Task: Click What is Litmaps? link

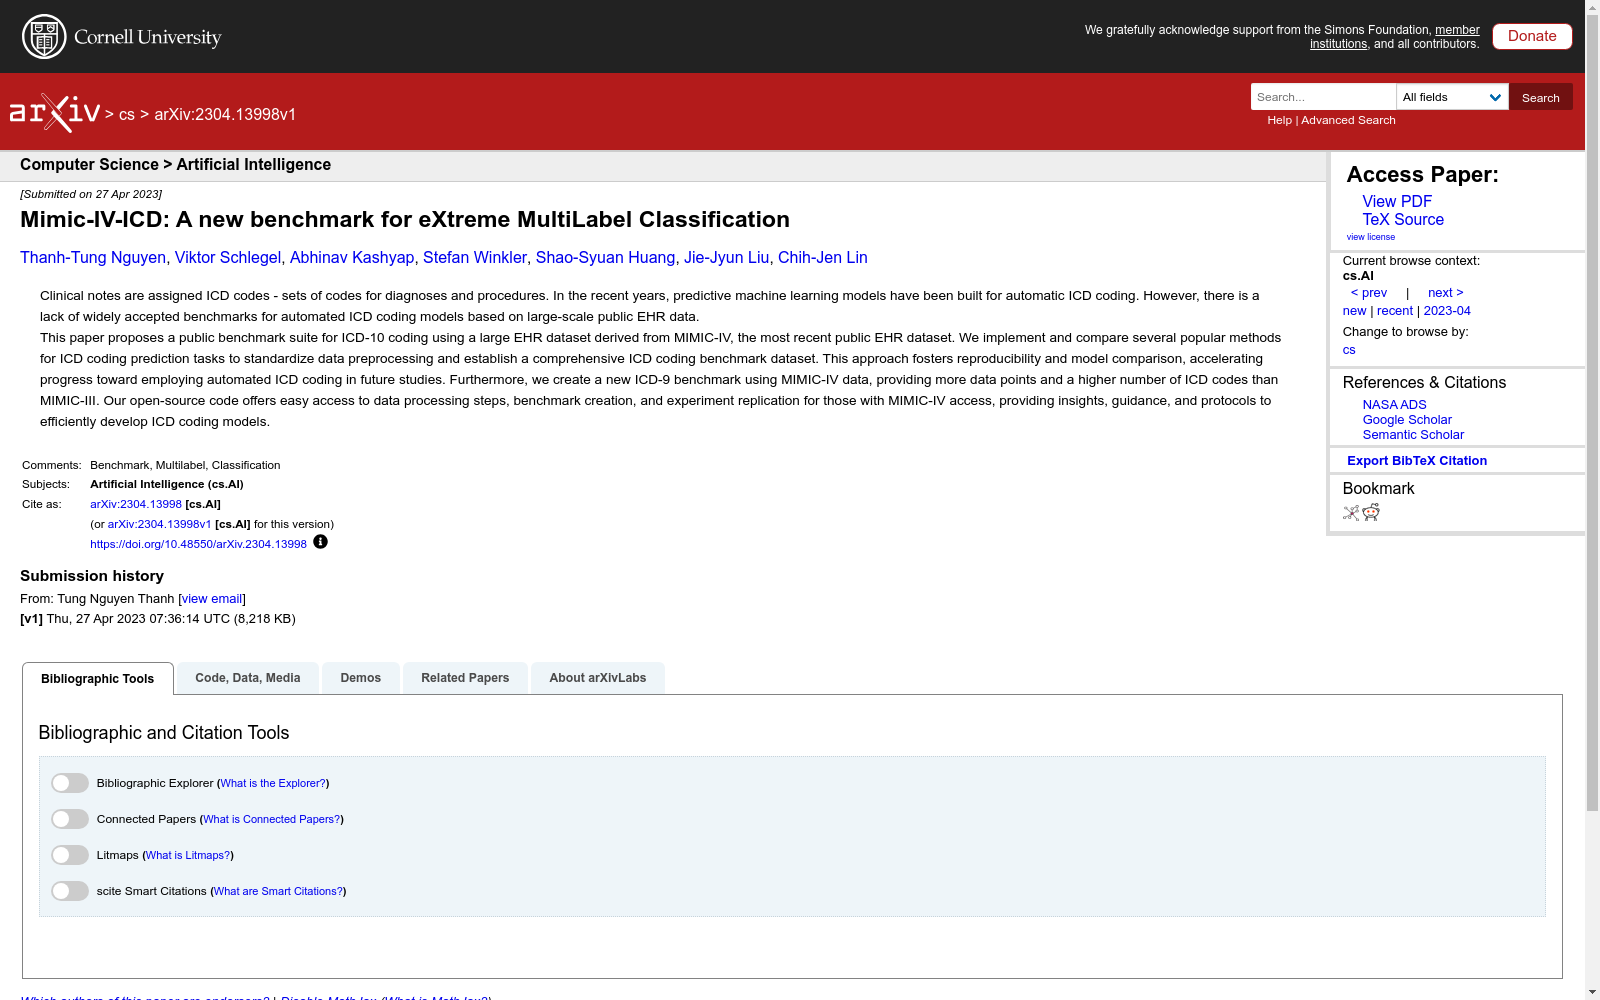Action: (188, 855)
